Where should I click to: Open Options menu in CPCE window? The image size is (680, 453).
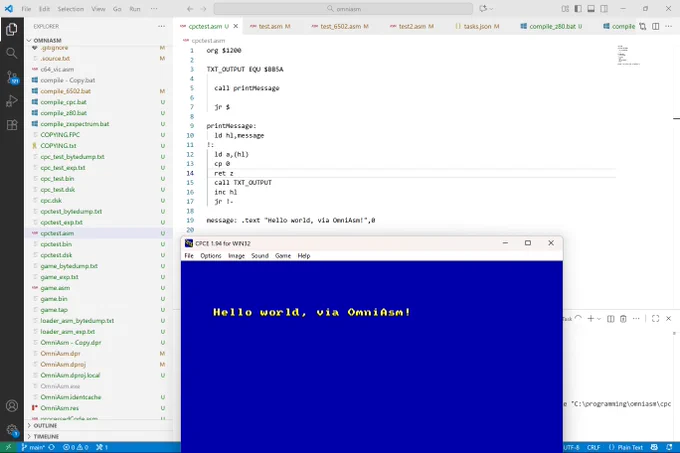point(211,256)
